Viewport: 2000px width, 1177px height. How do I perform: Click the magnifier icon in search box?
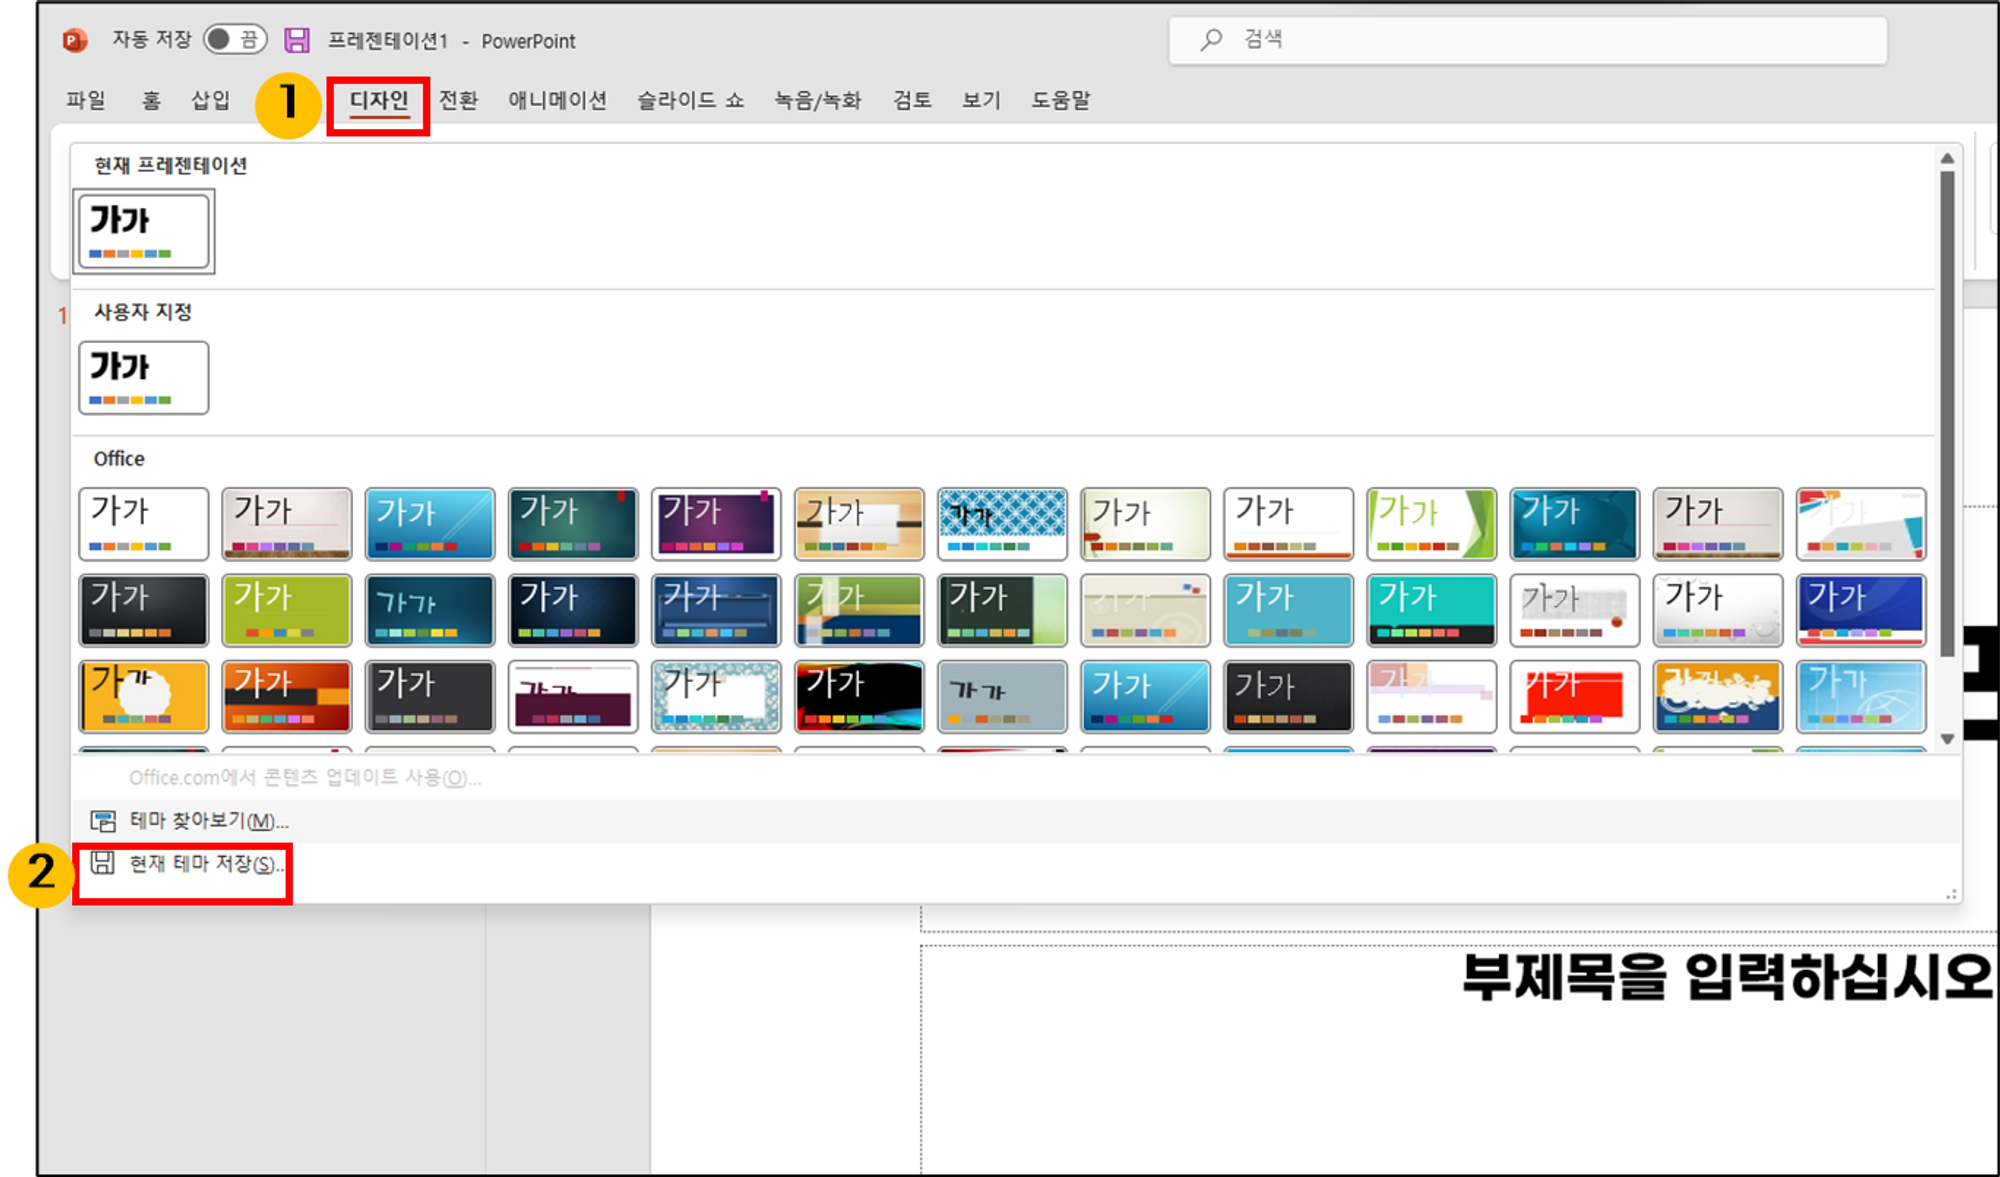coord(1211,40)
